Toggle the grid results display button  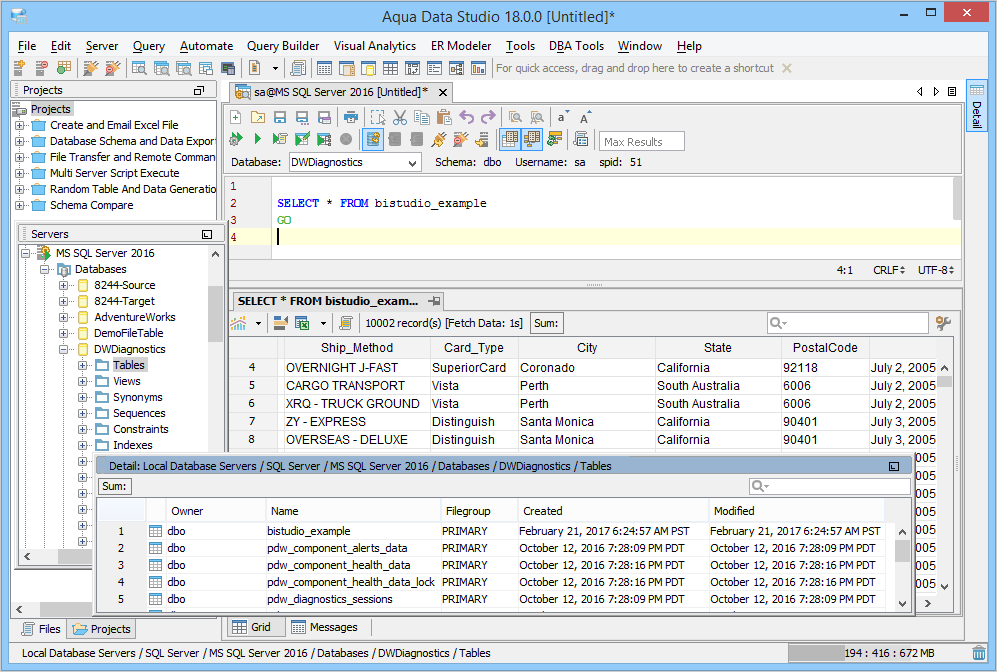[509, 139]
